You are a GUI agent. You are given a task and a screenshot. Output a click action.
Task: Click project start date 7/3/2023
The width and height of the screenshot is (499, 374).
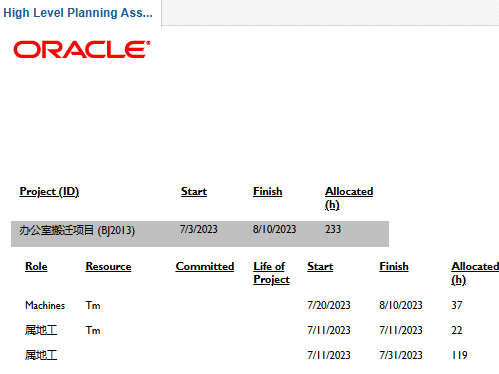point(199,229)
